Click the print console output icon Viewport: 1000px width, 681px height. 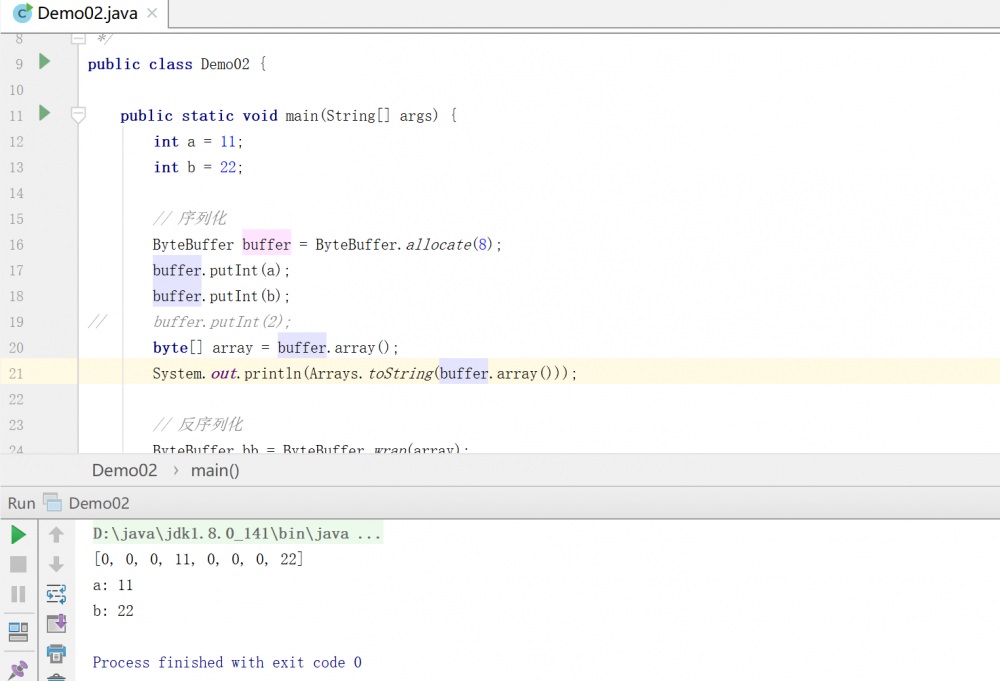(56, 653)
